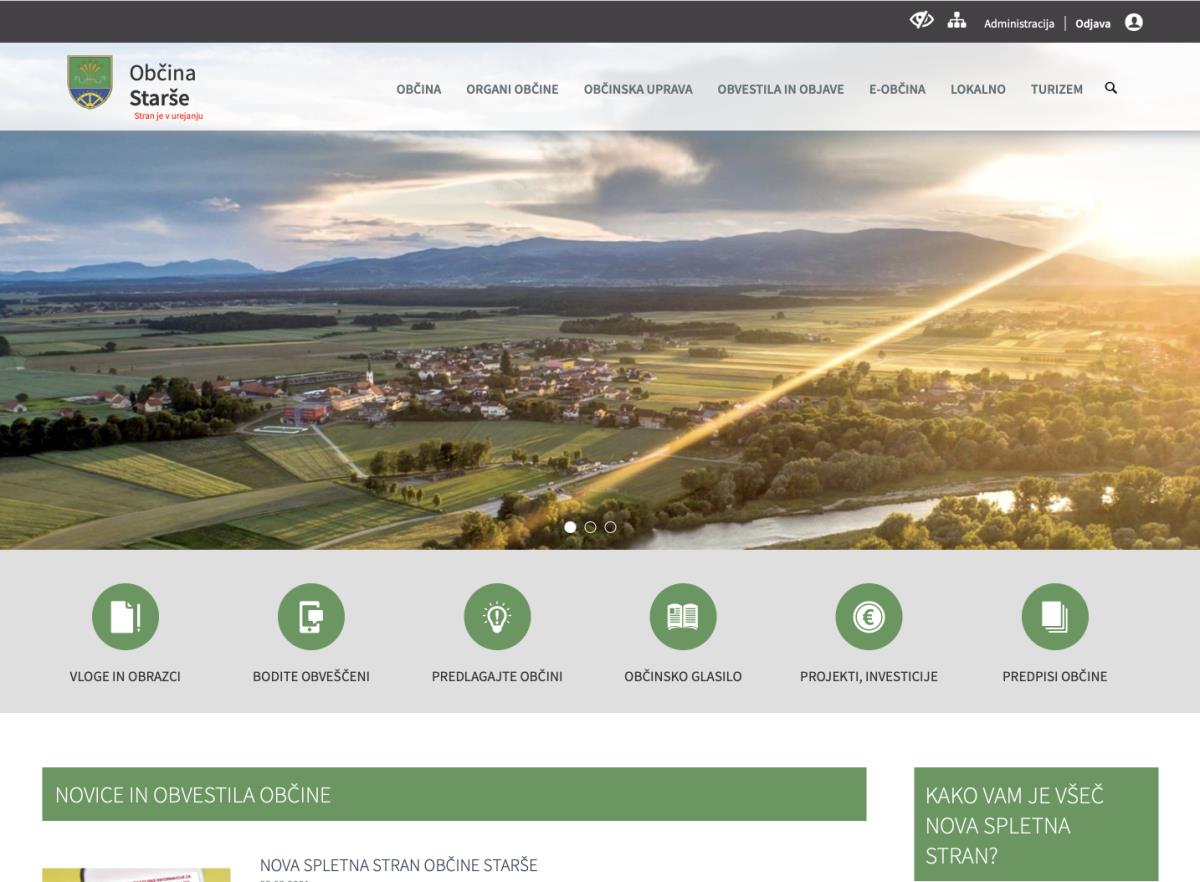The image size is (1200, 882).
Task: Select the third carousel slide dot
Action: click(610, 527)
